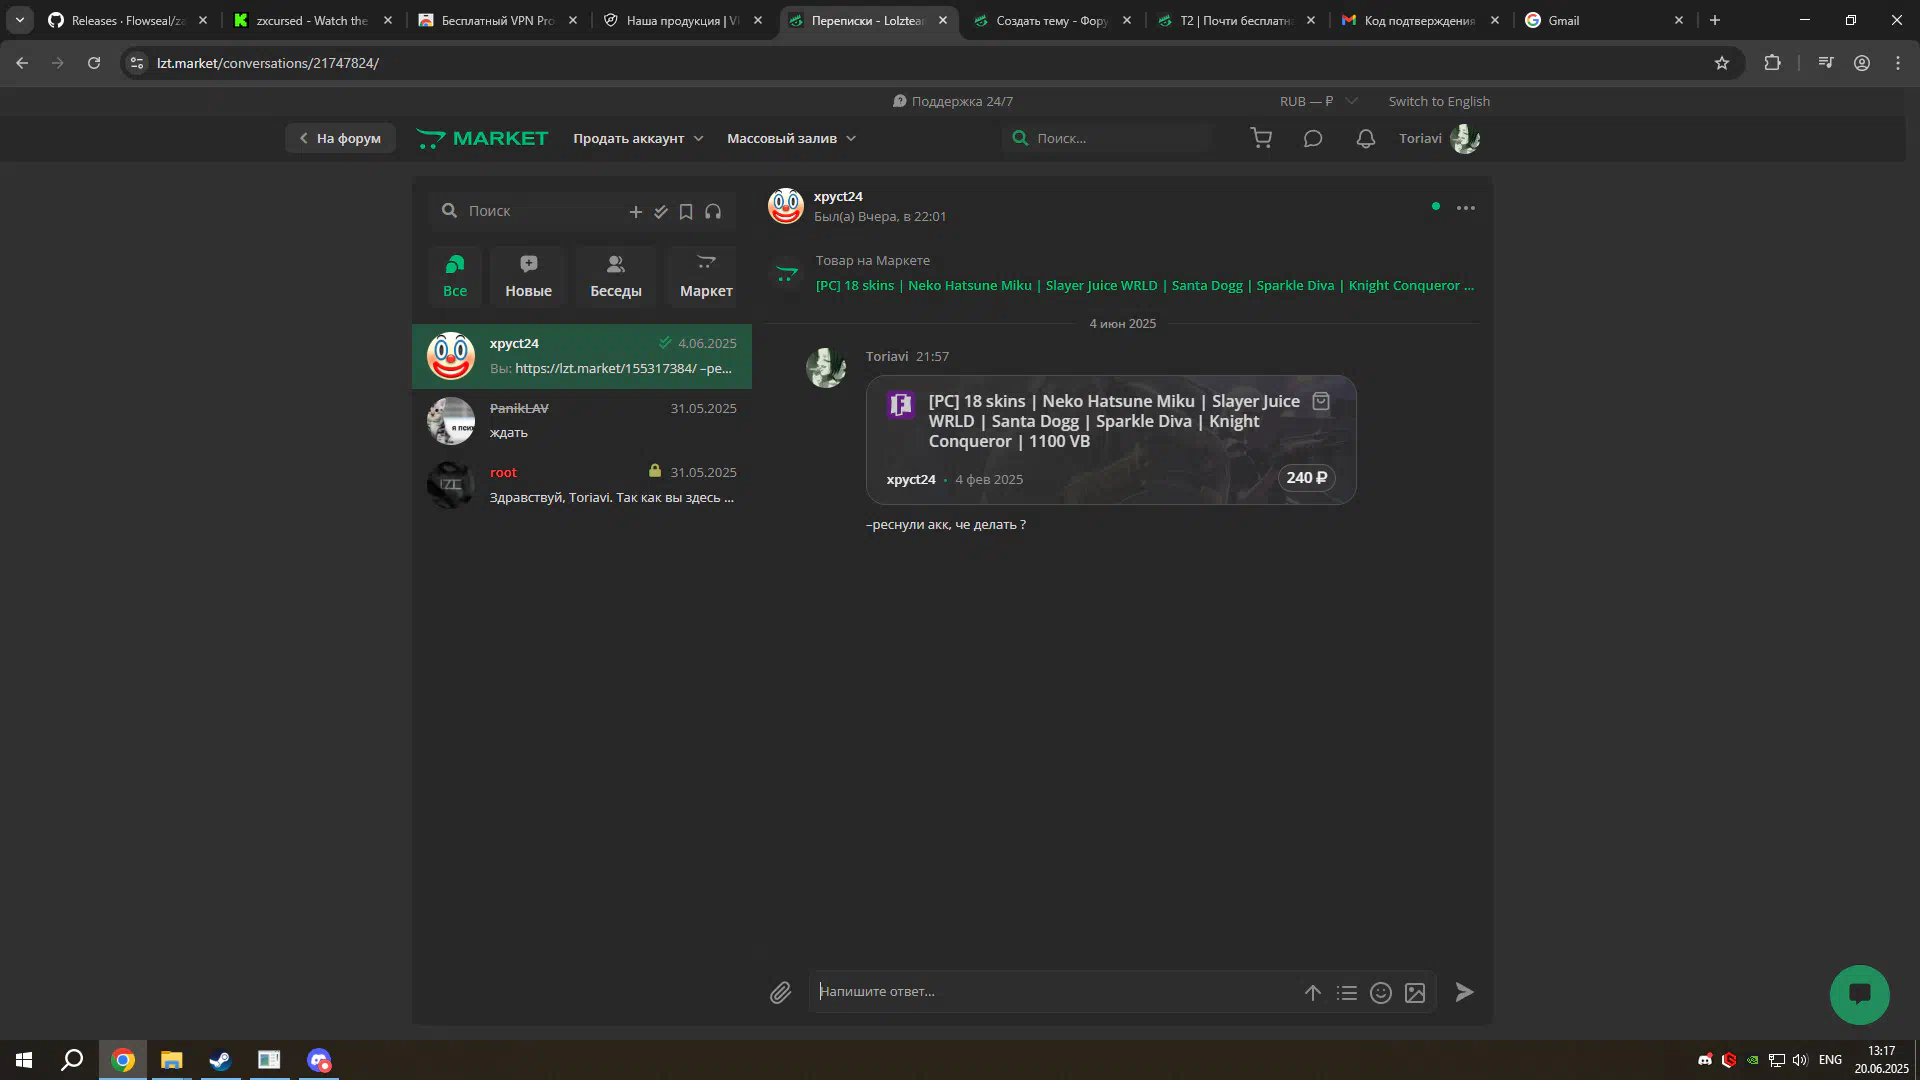Go back with На форум button
Viewport: 1920px width, 1080px height.
[x=340, y=139]
